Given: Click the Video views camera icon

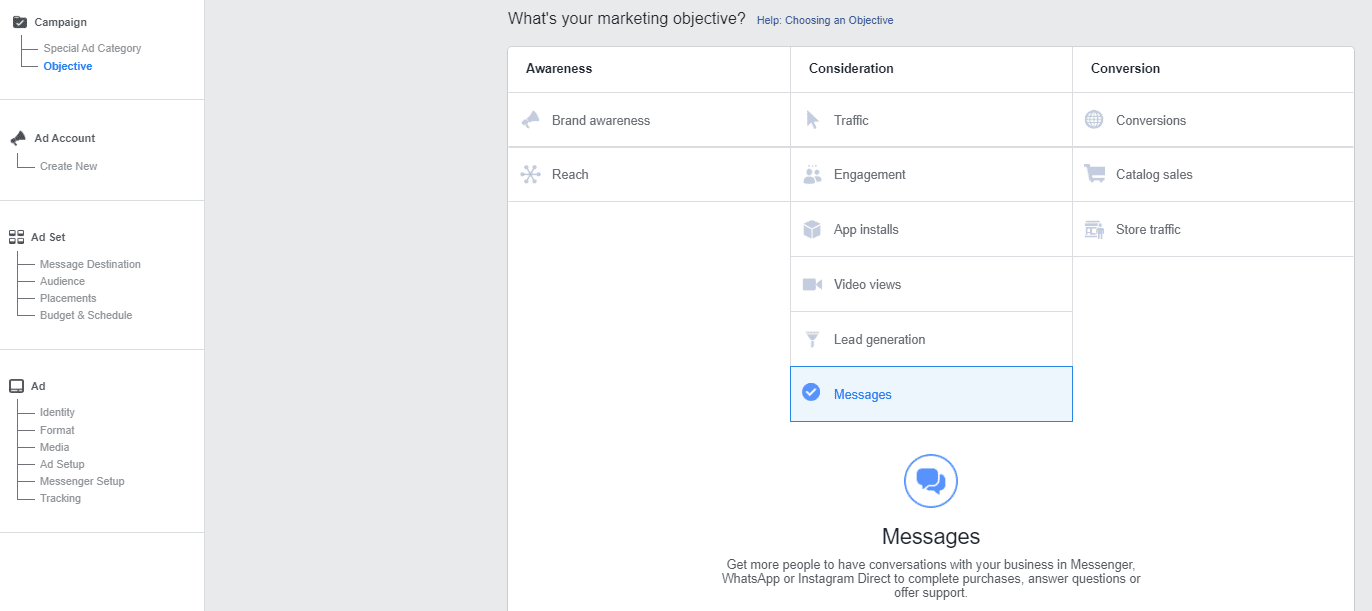Looking at the screenshot, I should [812, 284].
